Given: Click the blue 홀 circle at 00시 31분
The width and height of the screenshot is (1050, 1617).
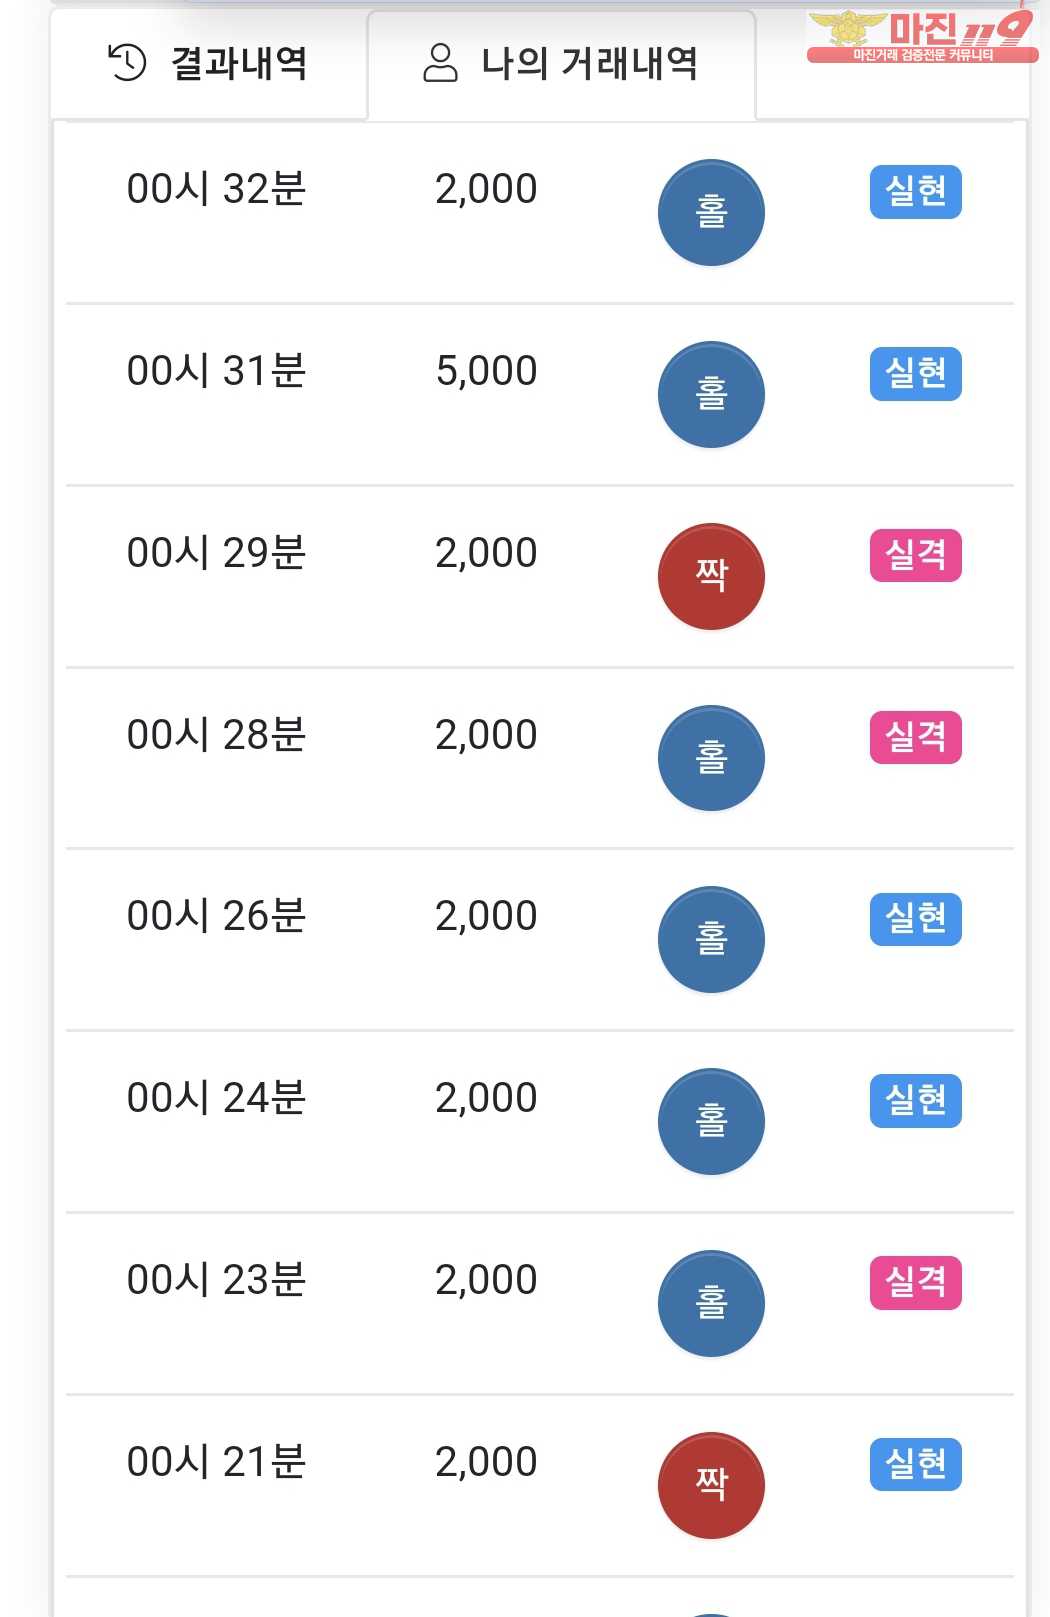Looking at the screenshot, I should [711, 395].
